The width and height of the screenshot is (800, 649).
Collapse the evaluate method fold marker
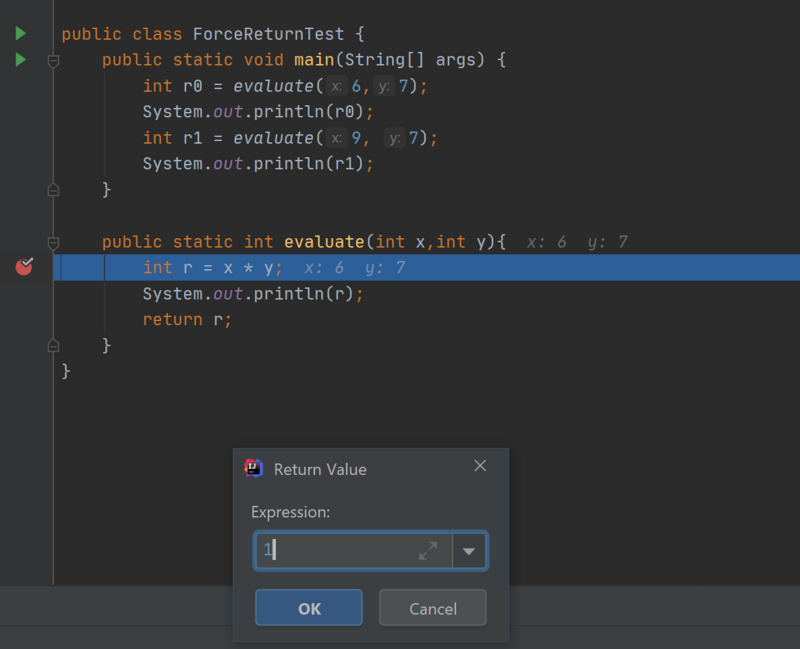(53, 242)
